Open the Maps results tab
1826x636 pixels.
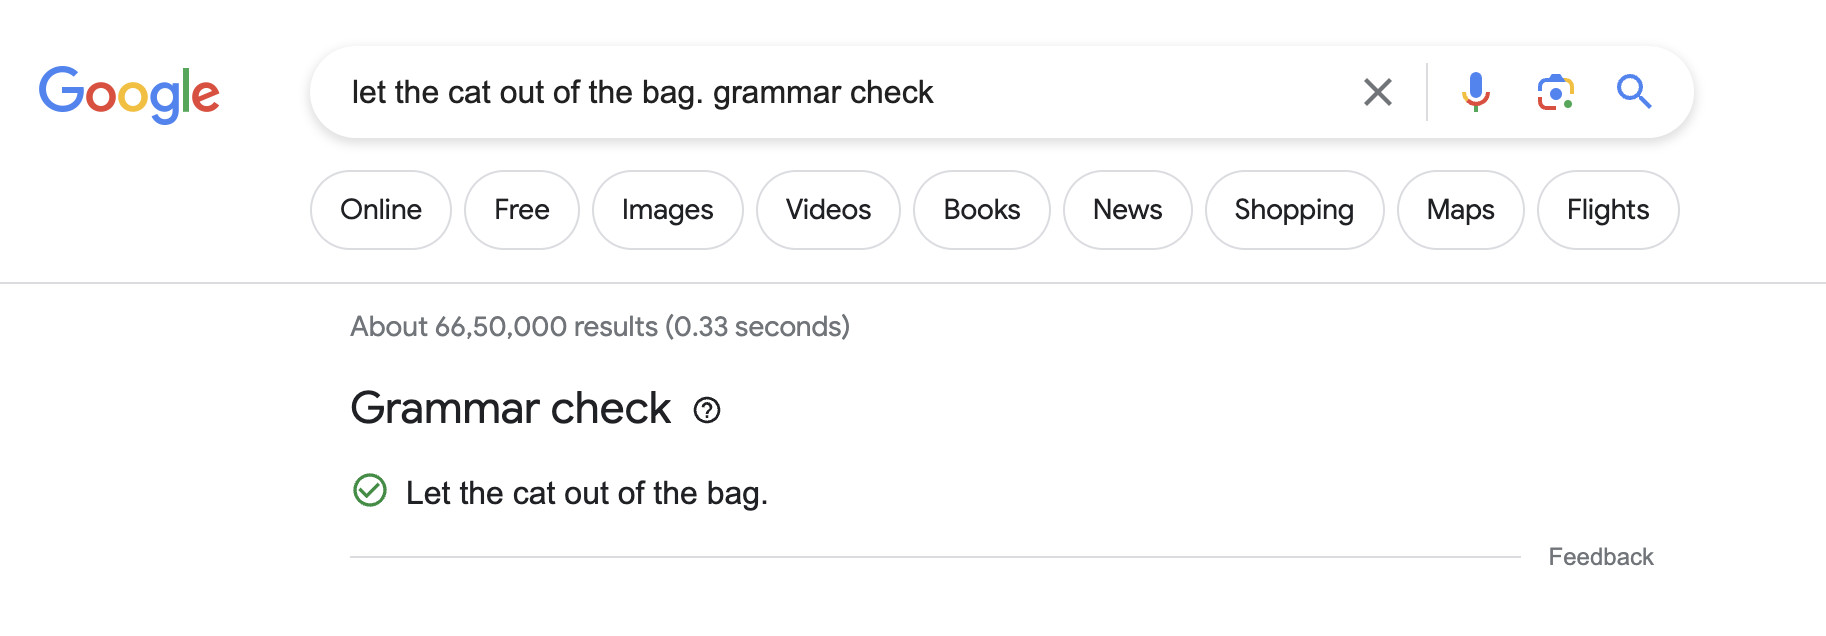[1460, 210]
